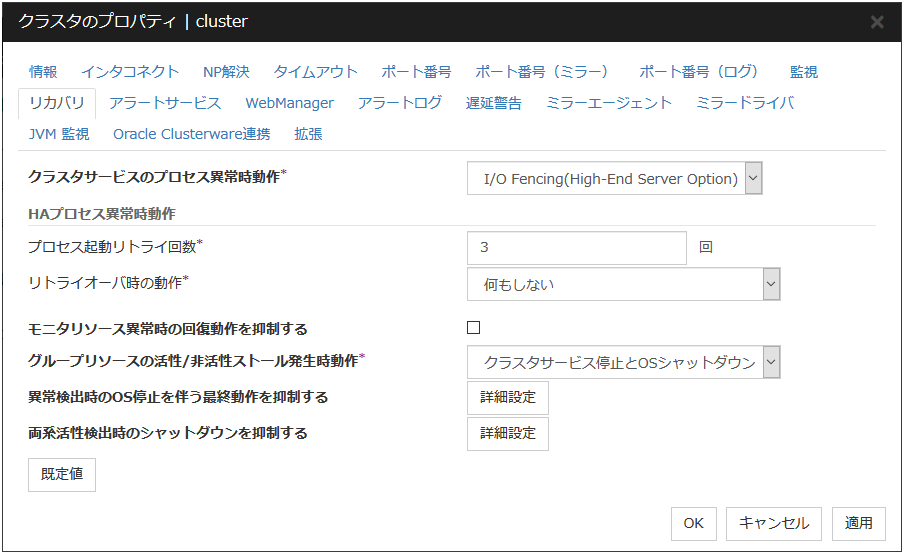Viewport: 904px width, 554px height.
Task: Open the JVM 監視 tab
Action: tap(59, 134)
